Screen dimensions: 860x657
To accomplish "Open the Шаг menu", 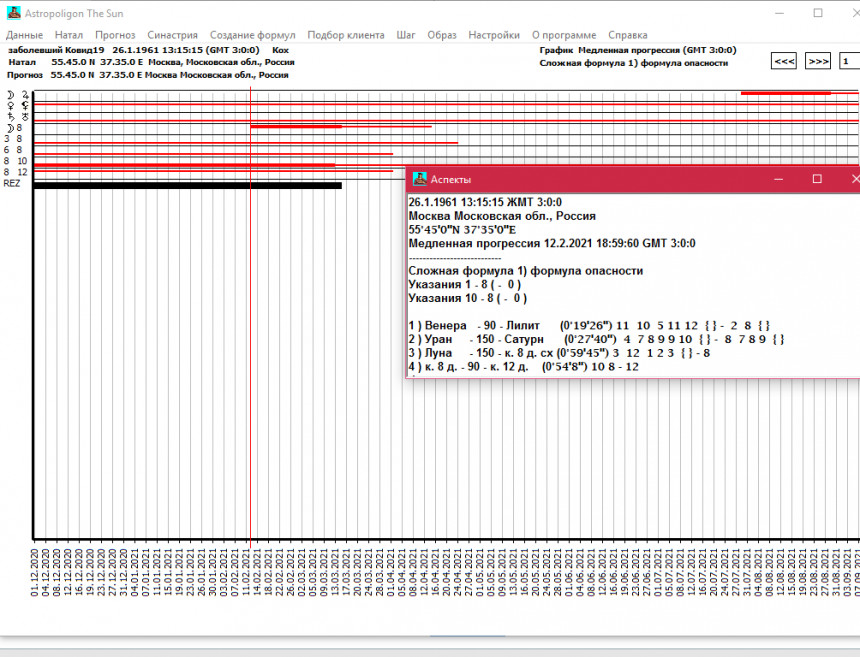I will [x=406, y=35].
